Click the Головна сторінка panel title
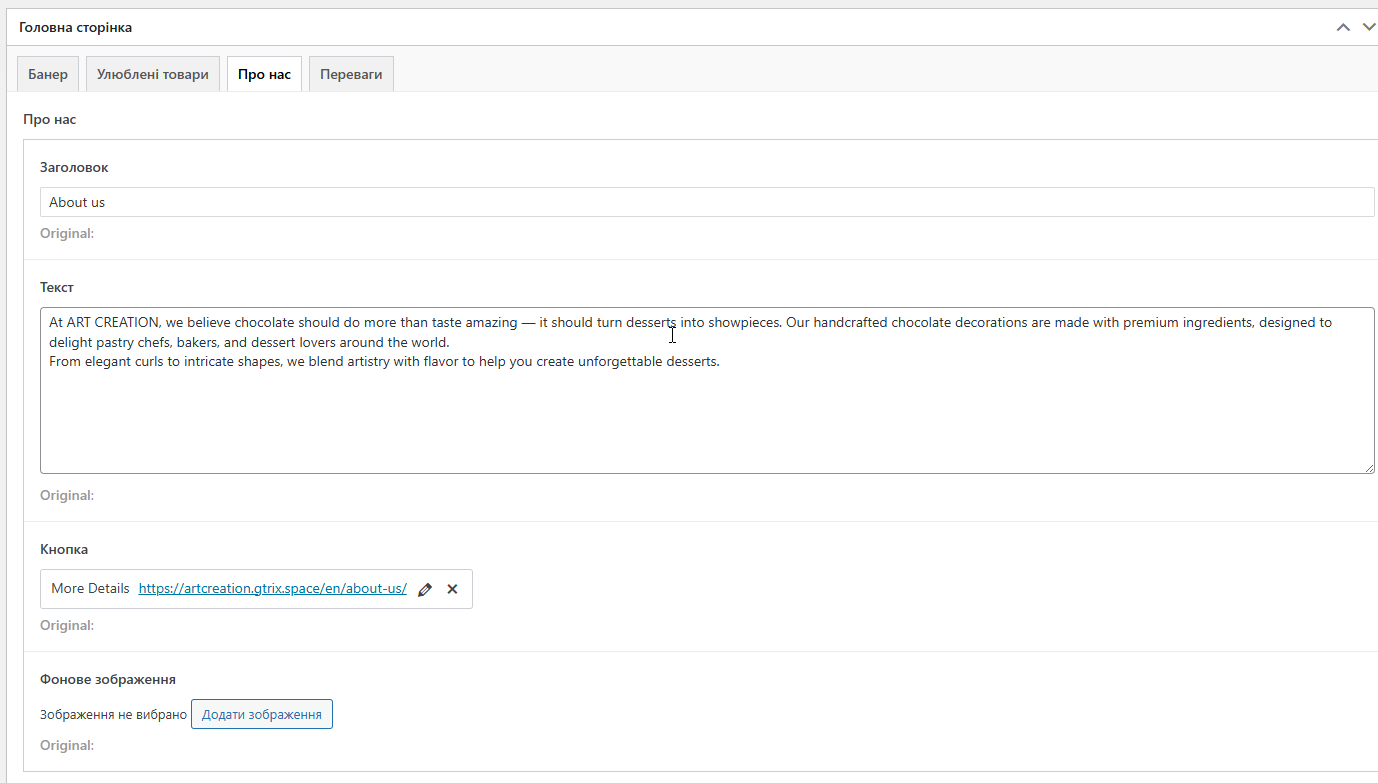Viewport: 1378px width, 783px height. [x=76, y=27]
